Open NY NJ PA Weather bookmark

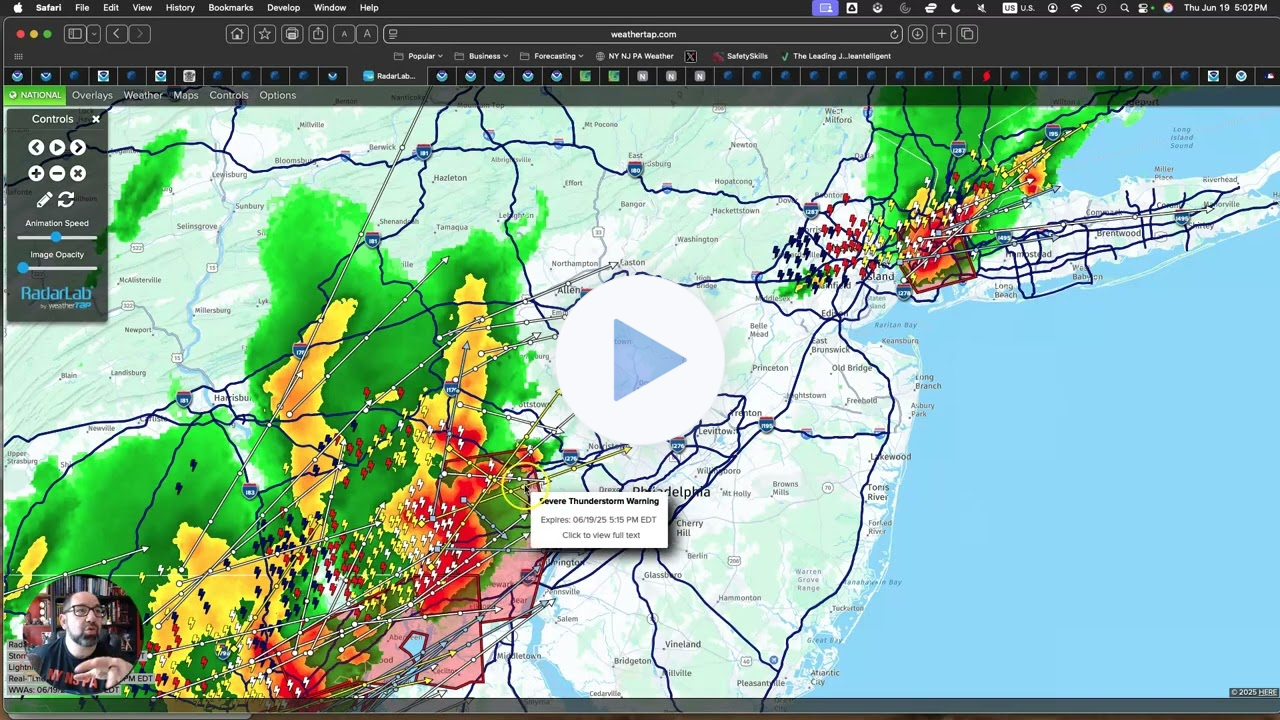point(634,56)
